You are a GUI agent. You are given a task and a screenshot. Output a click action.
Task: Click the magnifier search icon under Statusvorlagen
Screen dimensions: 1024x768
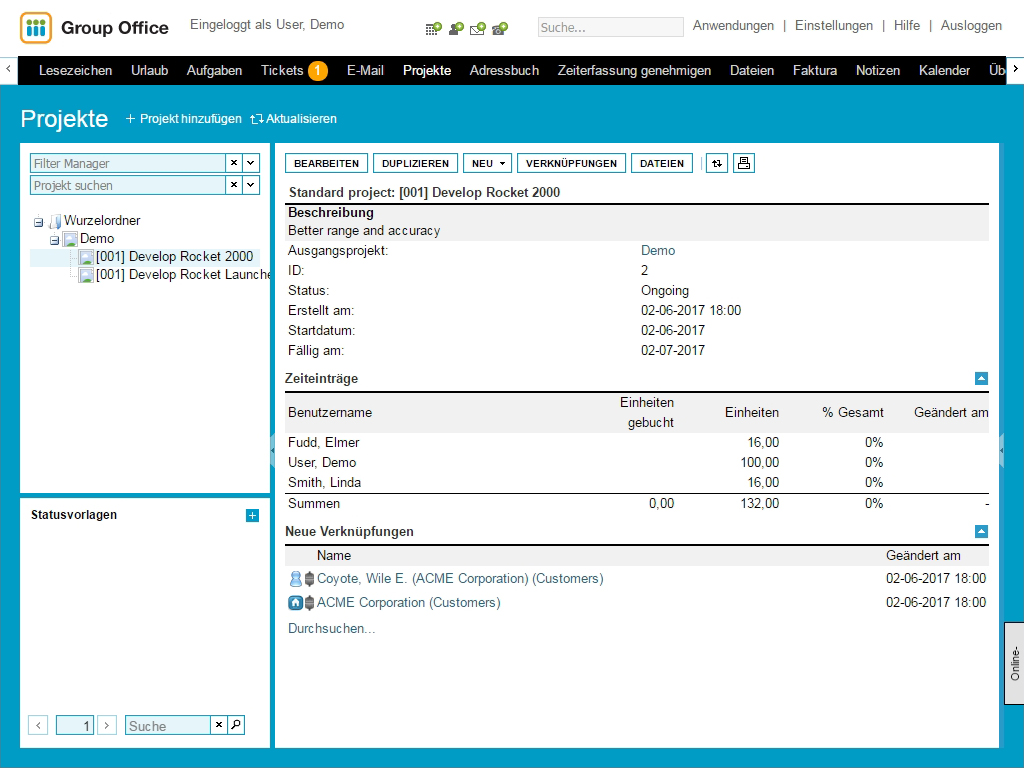click(236, 726)
